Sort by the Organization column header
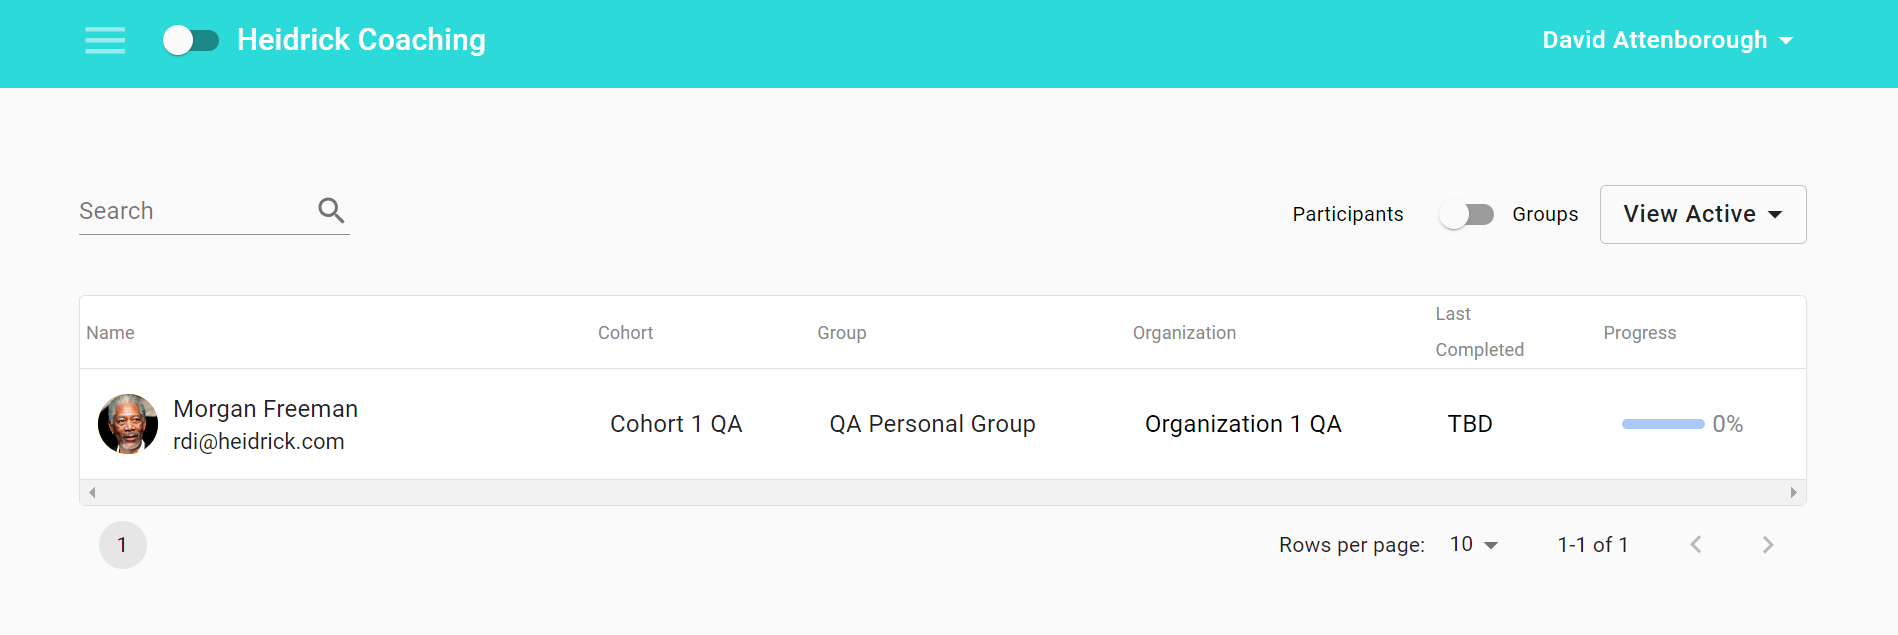This screenshot has width=1898, height=635. pyautogui.click(x=1184, y=333)
